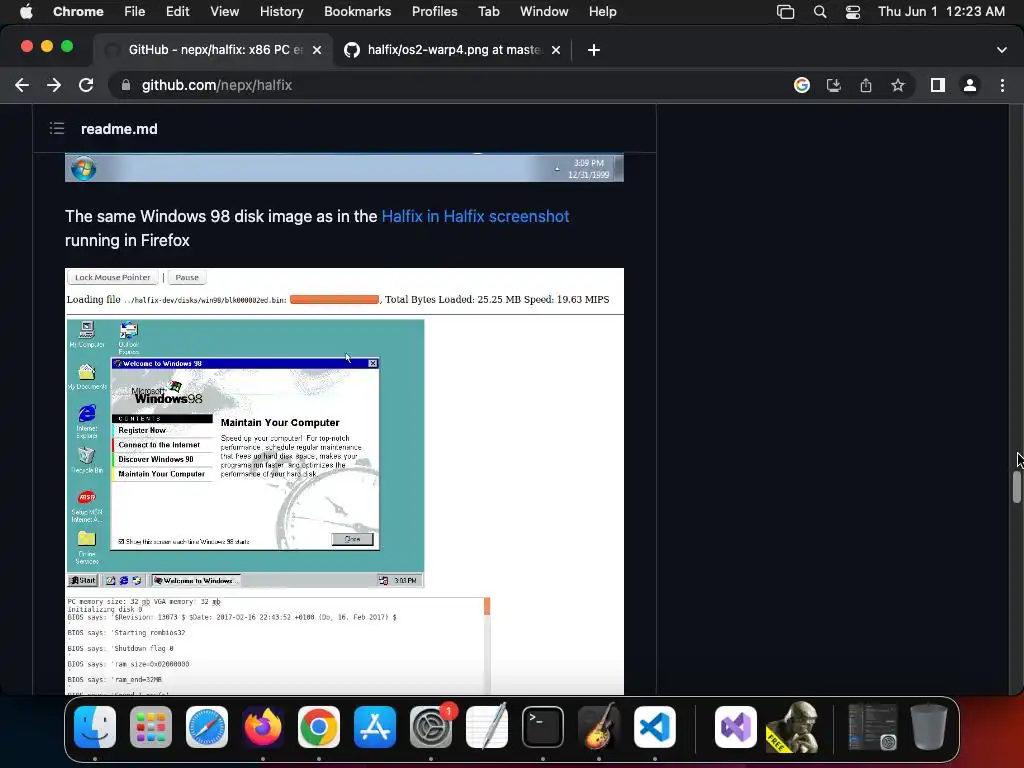Open Chrome application menu
The height and width of the screenshot is (768, 1024).
point(78,12)
